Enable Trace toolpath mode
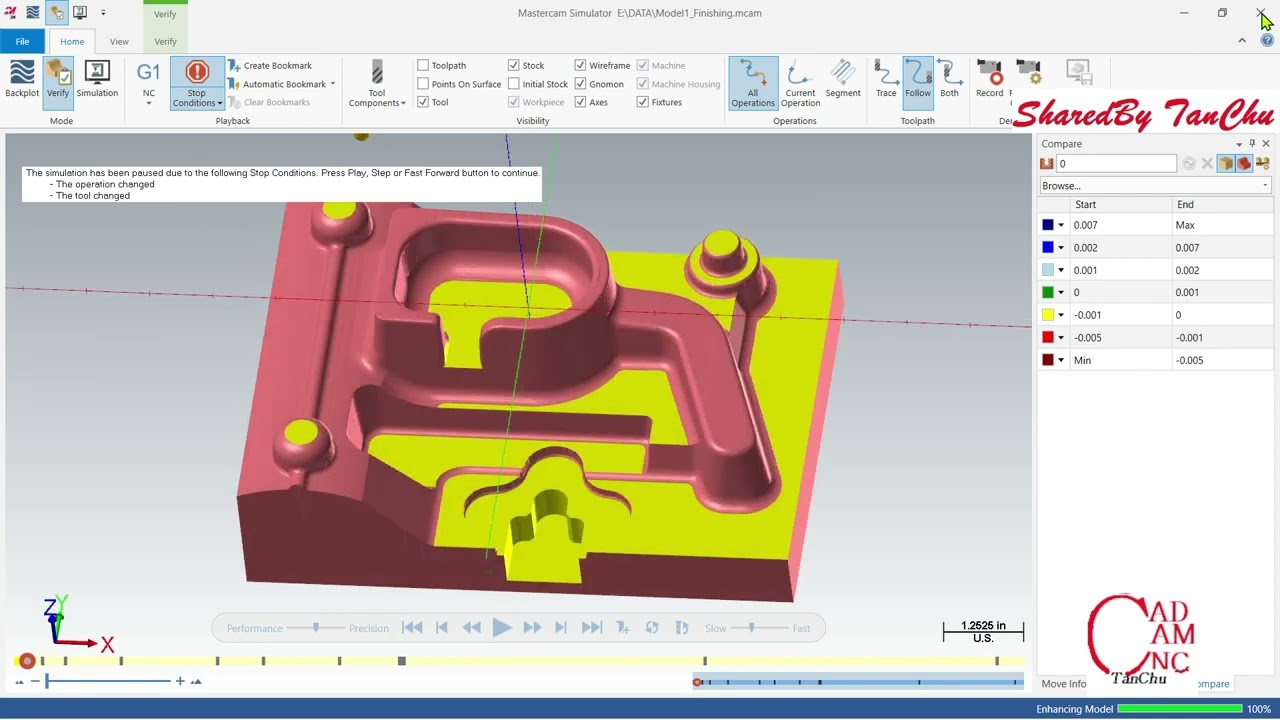This screenshot has width=1280, height=720. tap(886, 80)
